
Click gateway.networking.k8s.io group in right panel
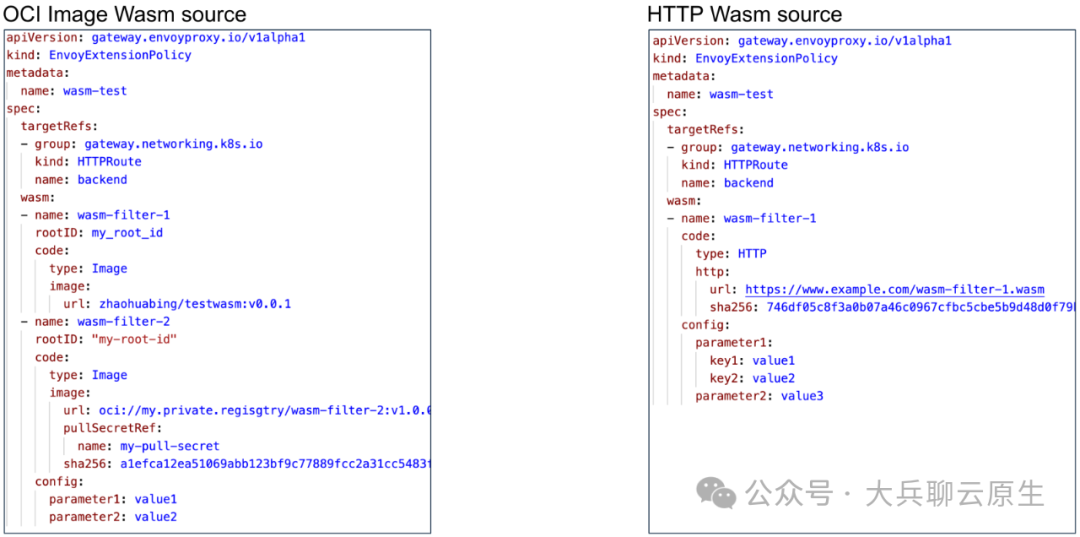[820, 147]
